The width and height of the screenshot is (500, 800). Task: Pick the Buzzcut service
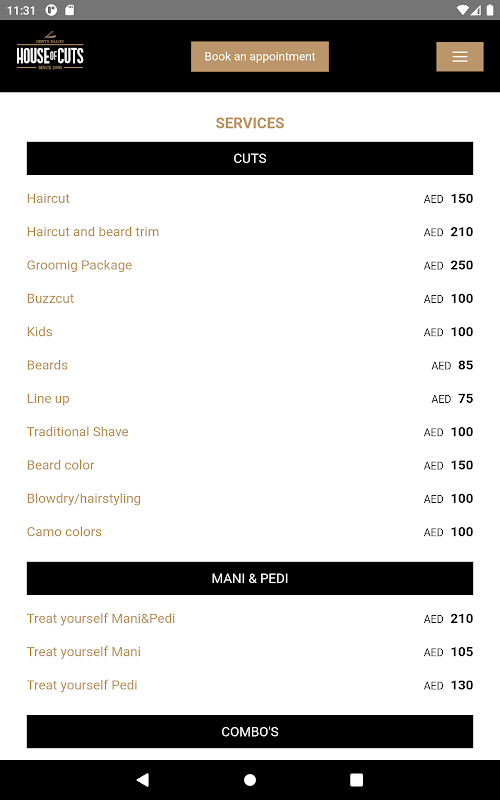click(x=50, y=298)
